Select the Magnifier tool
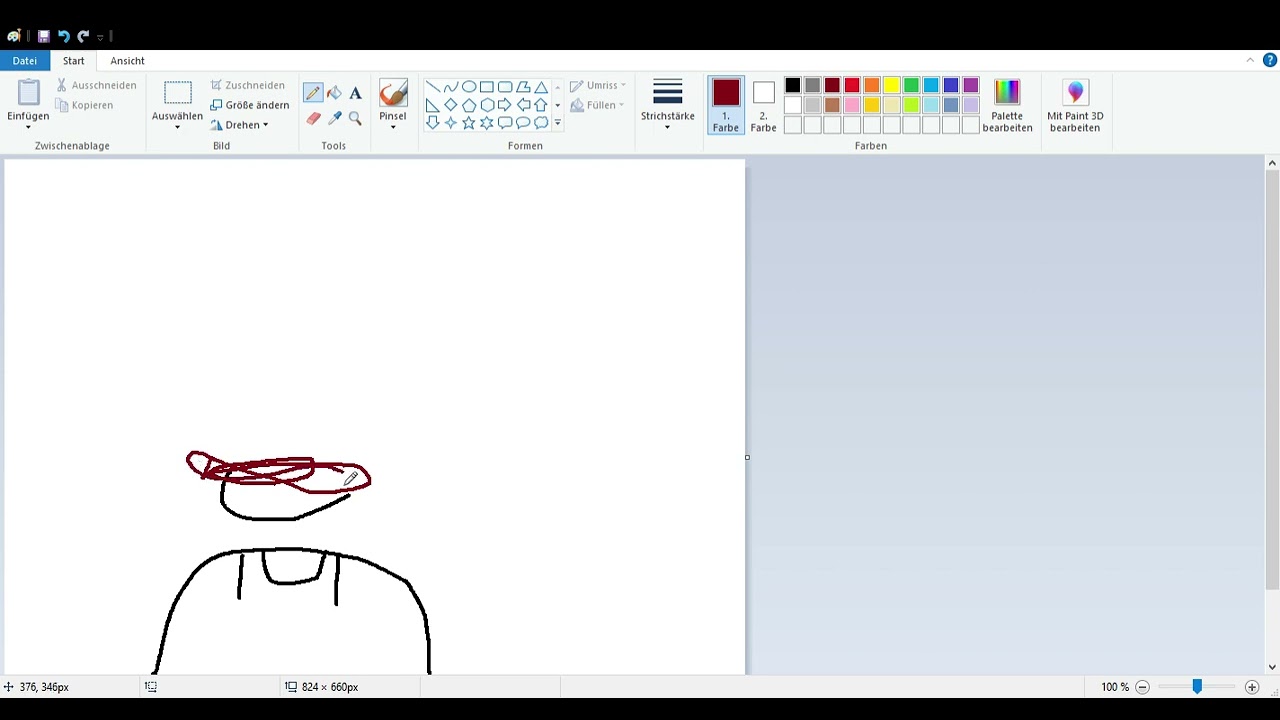Image resolution: width=1280 pixels, height=720 pixels. click(x=355, y=118)
